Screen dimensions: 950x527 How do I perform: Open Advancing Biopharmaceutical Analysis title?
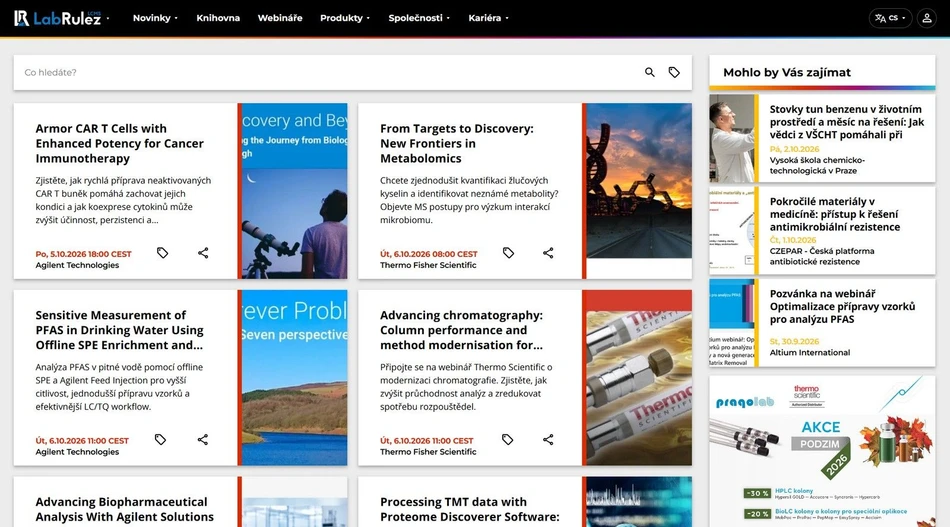click(124, 509)
